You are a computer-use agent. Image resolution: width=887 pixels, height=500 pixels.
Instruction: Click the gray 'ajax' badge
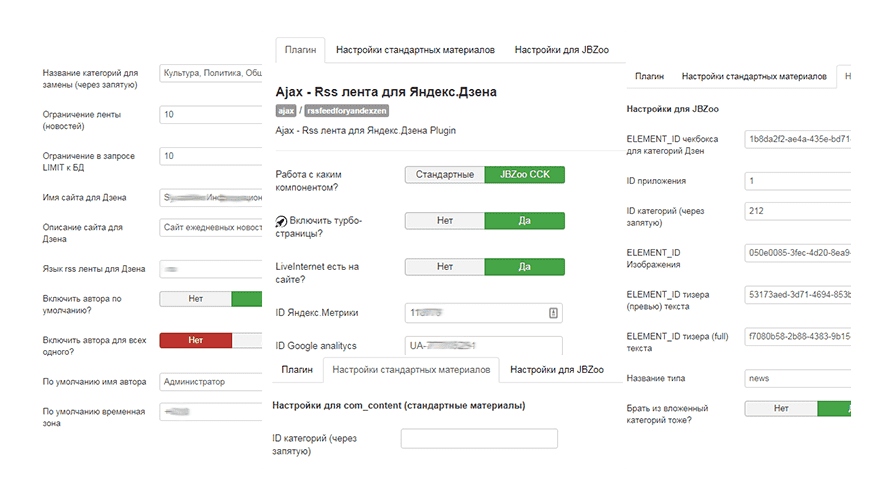[x=286, y=111]
